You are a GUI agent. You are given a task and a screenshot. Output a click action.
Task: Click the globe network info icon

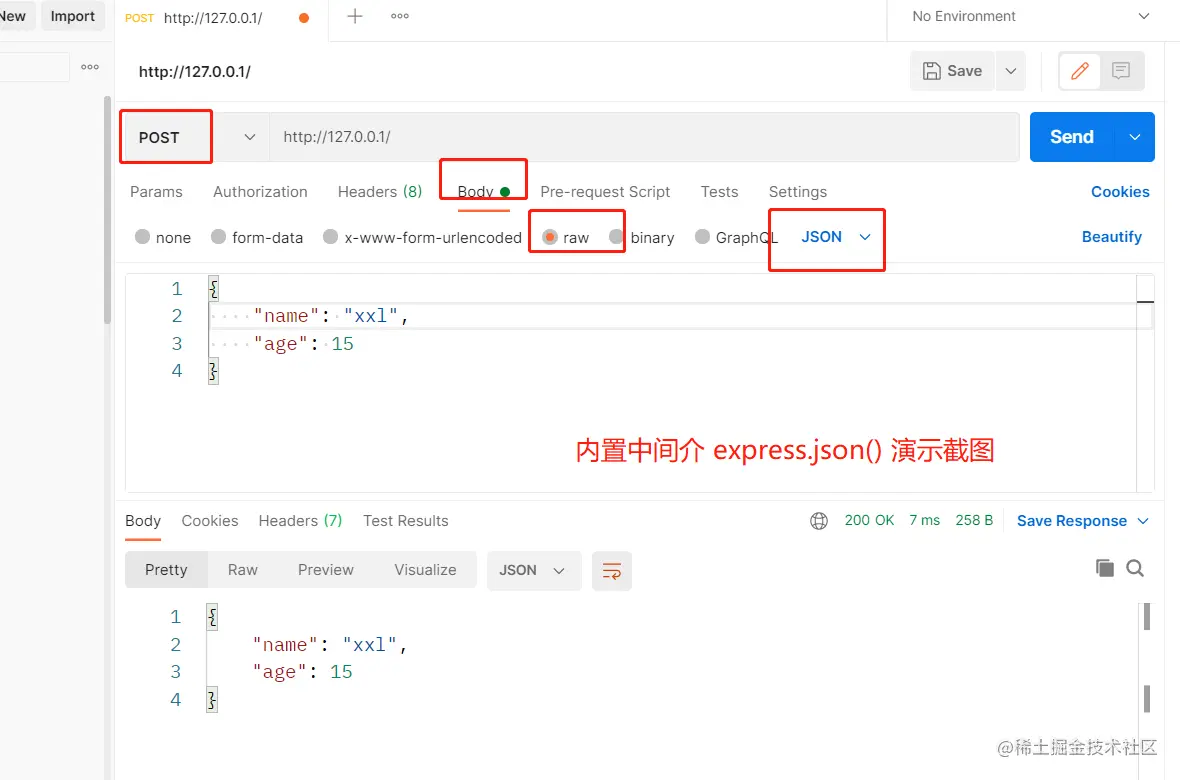(819, 520)
